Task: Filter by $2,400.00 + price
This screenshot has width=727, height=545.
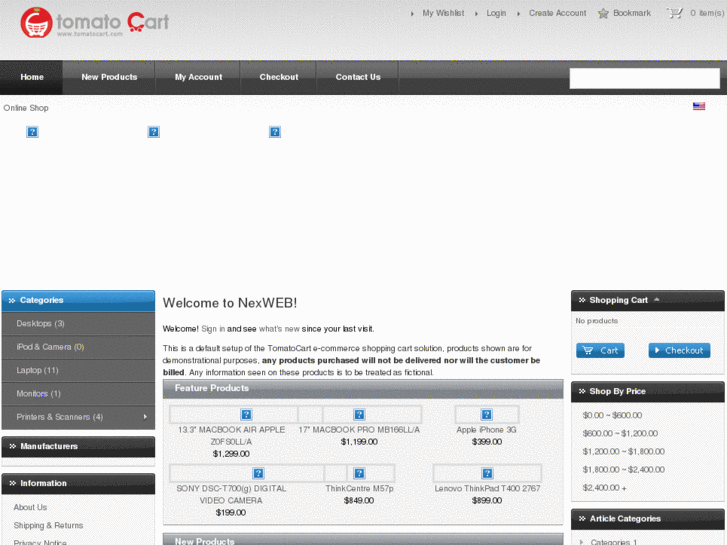Action: point(605,487)
